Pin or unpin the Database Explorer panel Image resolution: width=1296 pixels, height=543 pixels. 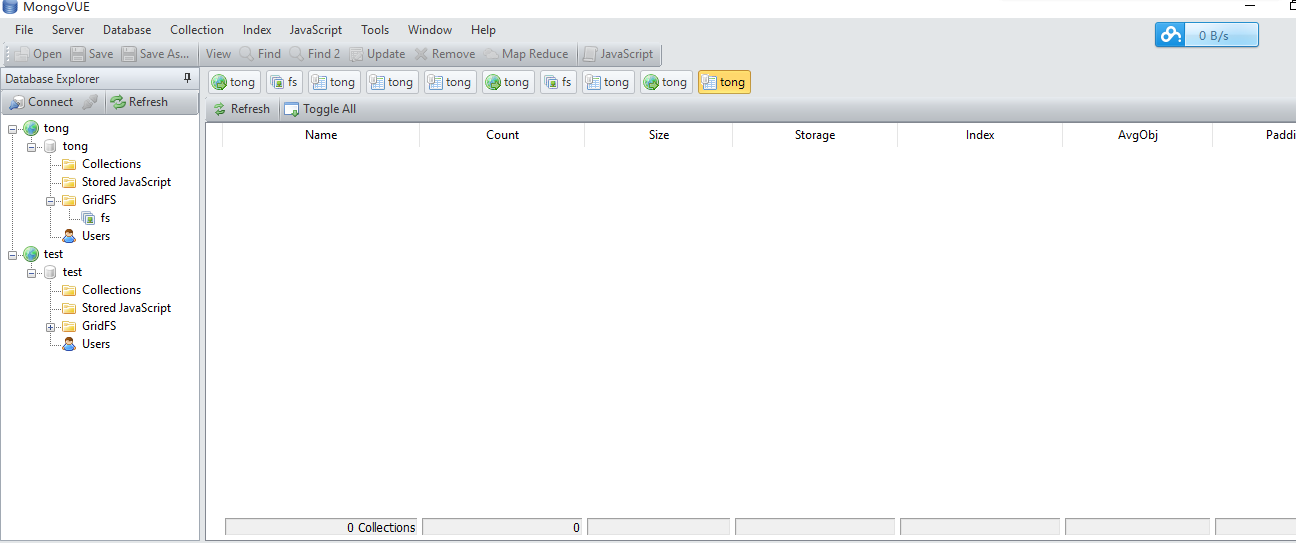[x=187, y=78]
